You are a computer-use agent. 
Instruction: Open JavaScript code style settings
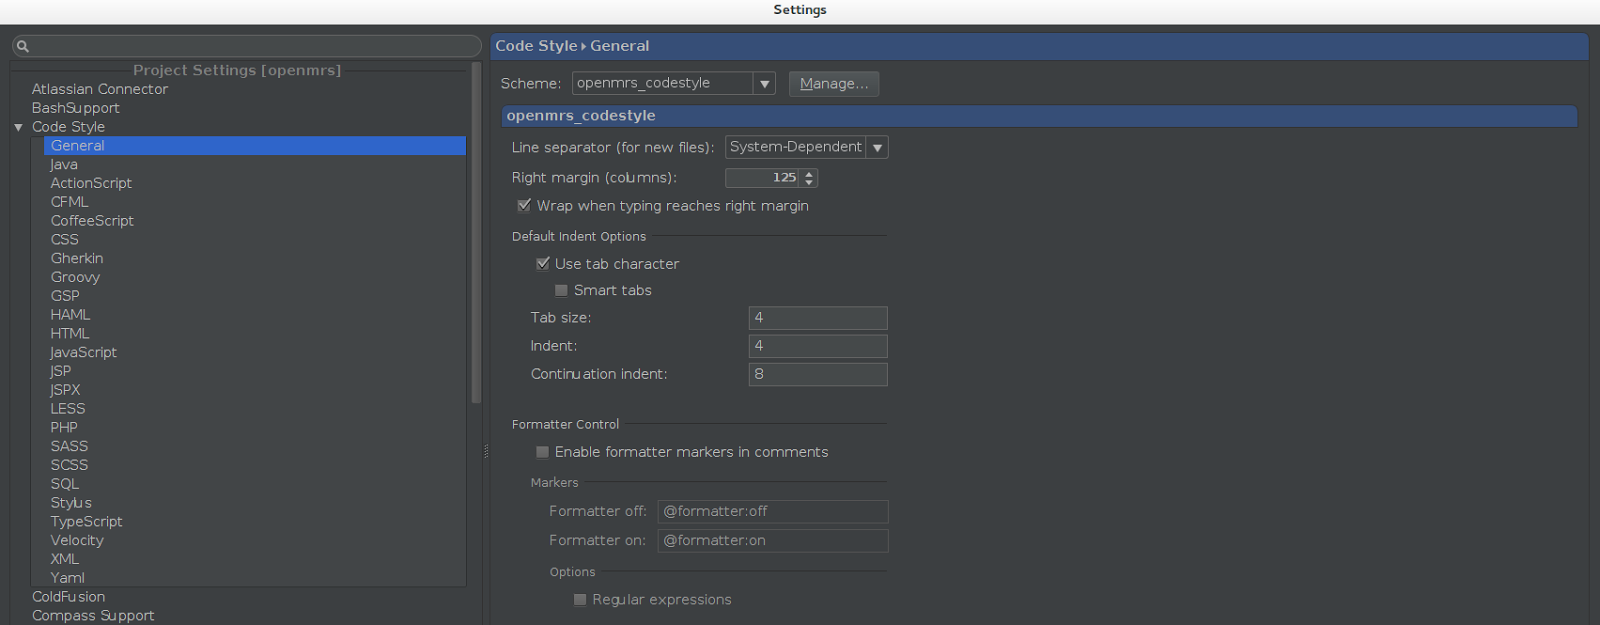click(84, 352)
